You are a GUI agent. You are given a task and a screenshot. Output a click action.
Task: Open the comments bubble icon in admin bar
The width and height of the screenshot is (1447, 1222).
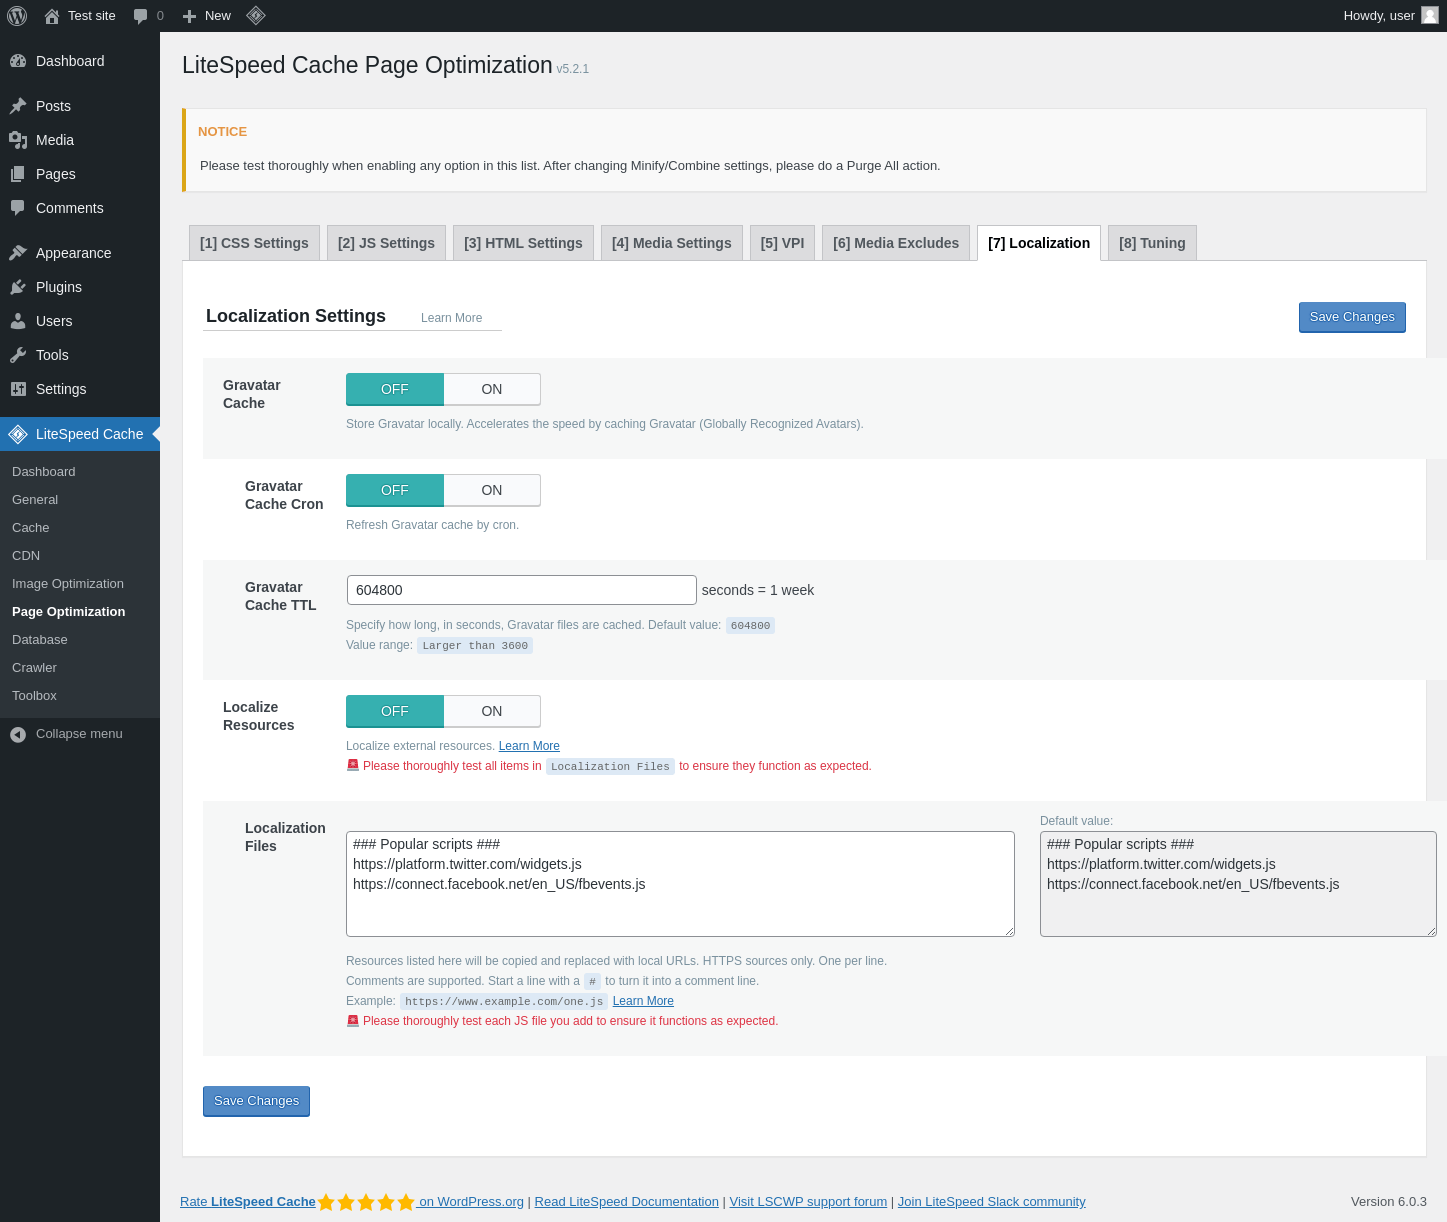coord(141,16)
